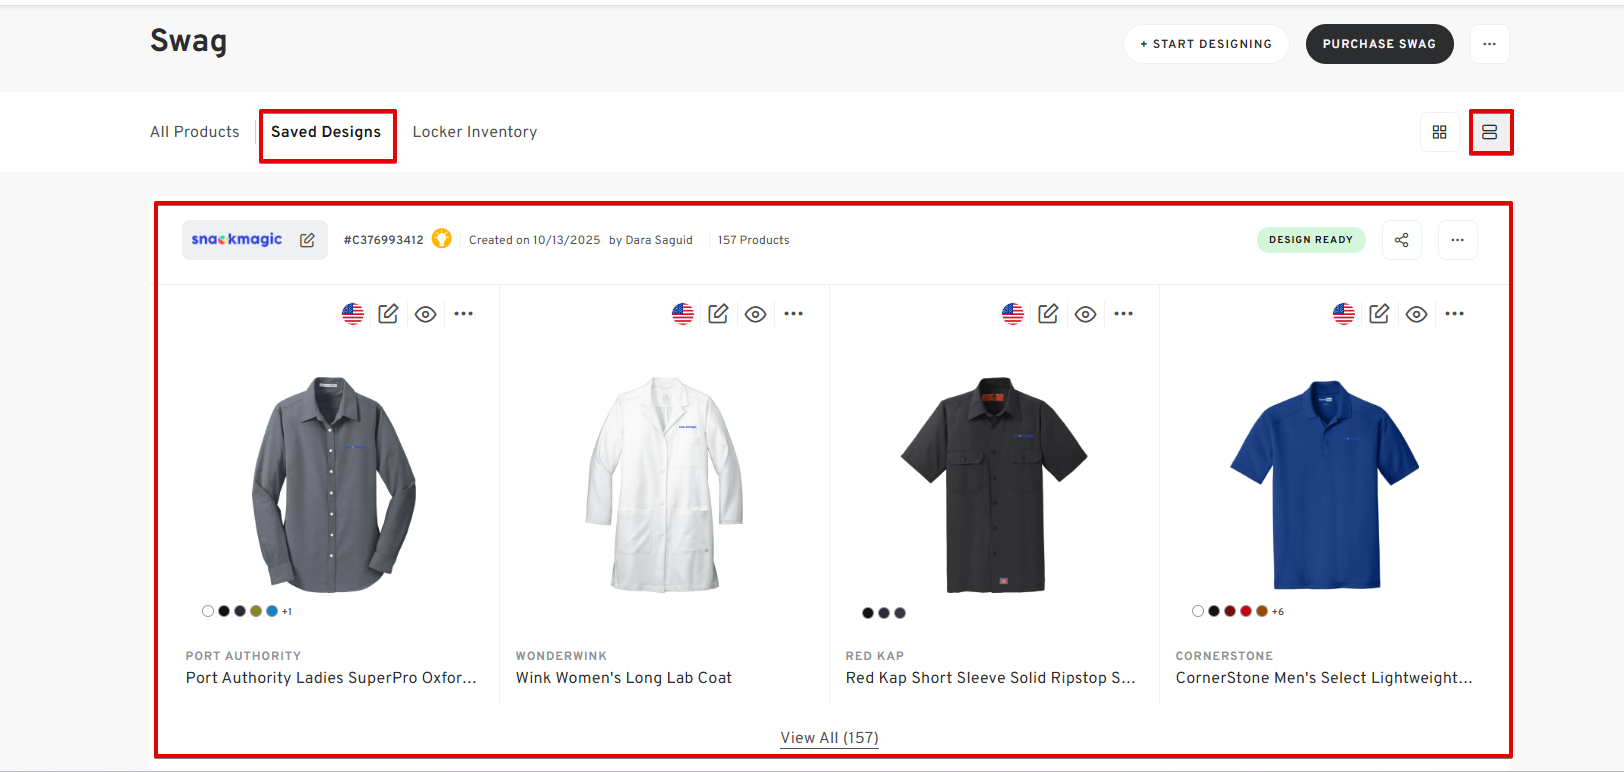The image size is (1624, 772).
Task: Open more options menu beside Purchase Swag
Action: pos(1489,44)
